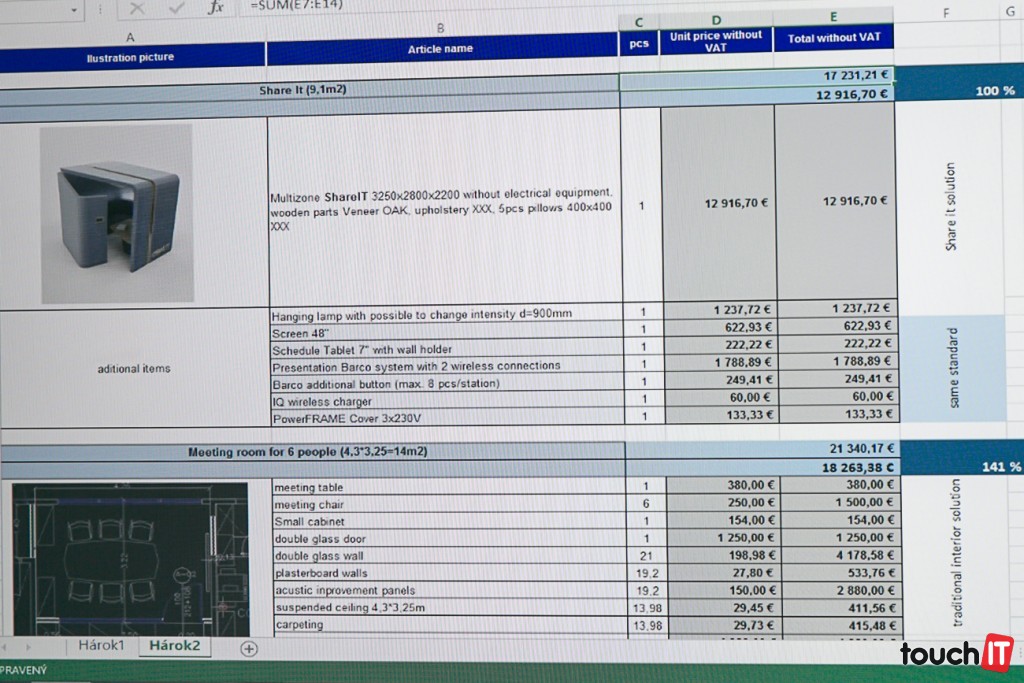This screenshot has width=1024, height=683.
Task: Click the cell showing 21 340,17 €
Action: click(x=761, y=449)
